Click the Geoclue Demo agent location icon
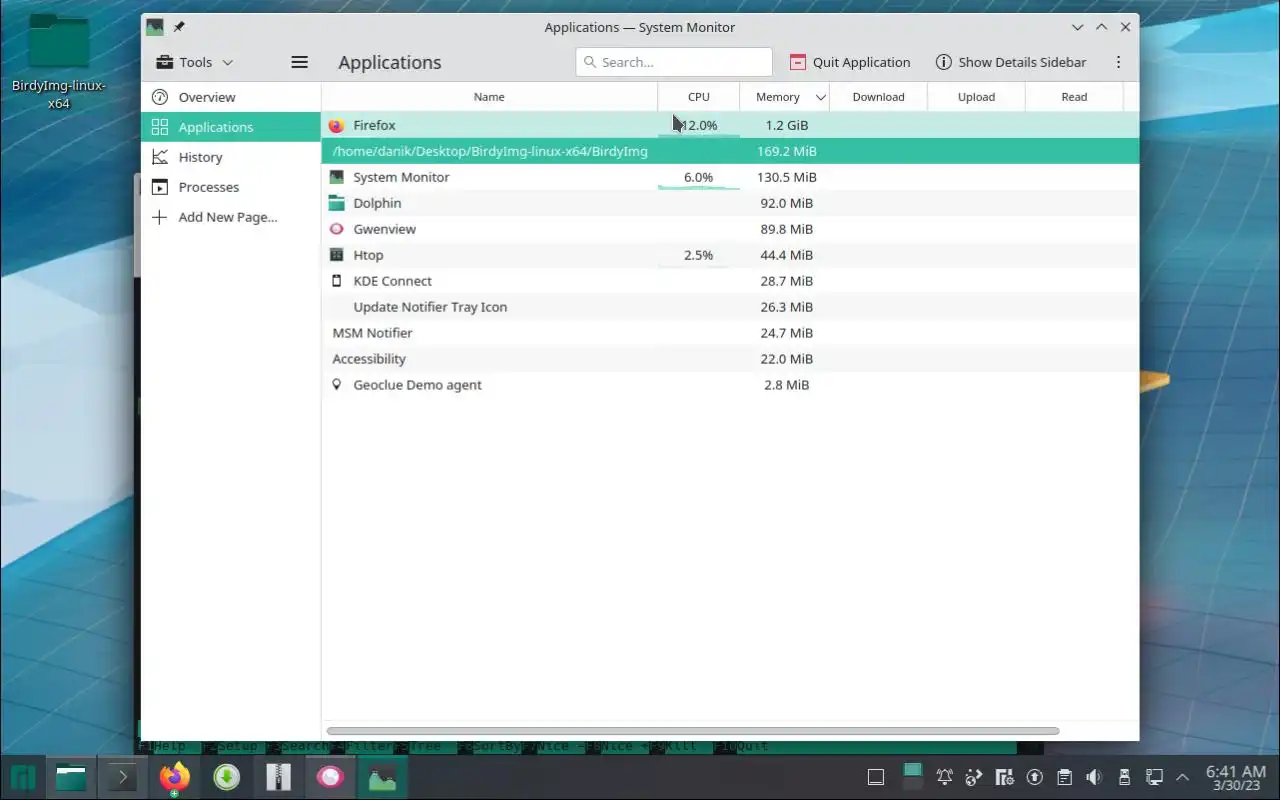The image size is (1280, 800). pyautogui.click(x=336, y=385)
